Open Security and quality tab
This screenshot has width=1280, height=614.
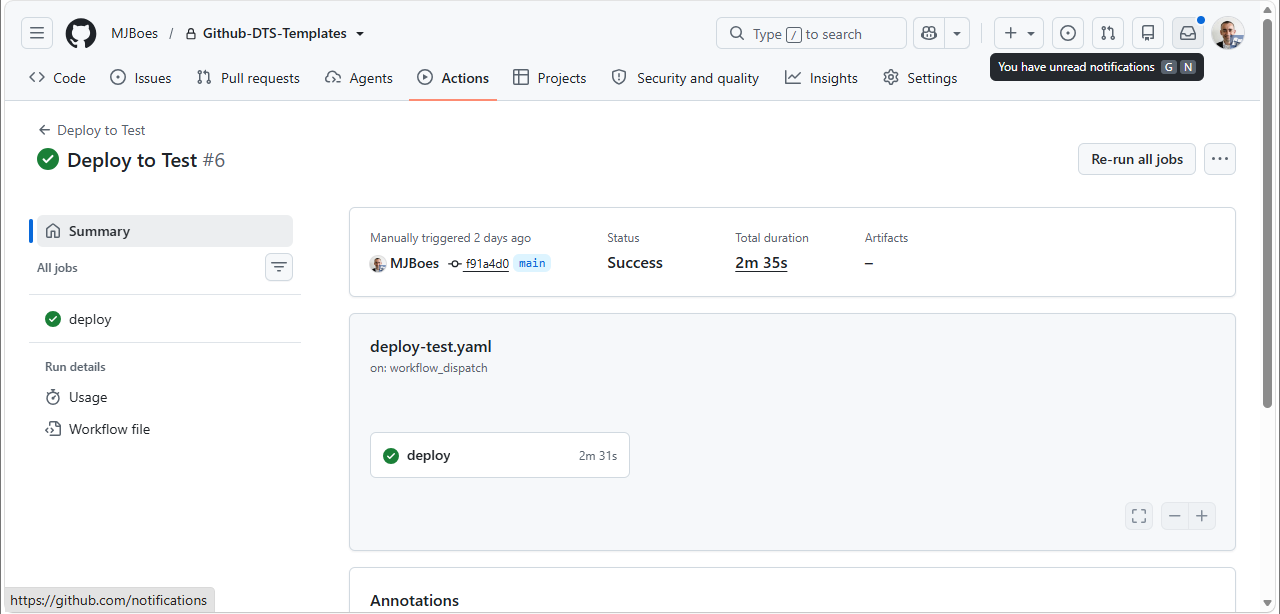coord(685,78)
